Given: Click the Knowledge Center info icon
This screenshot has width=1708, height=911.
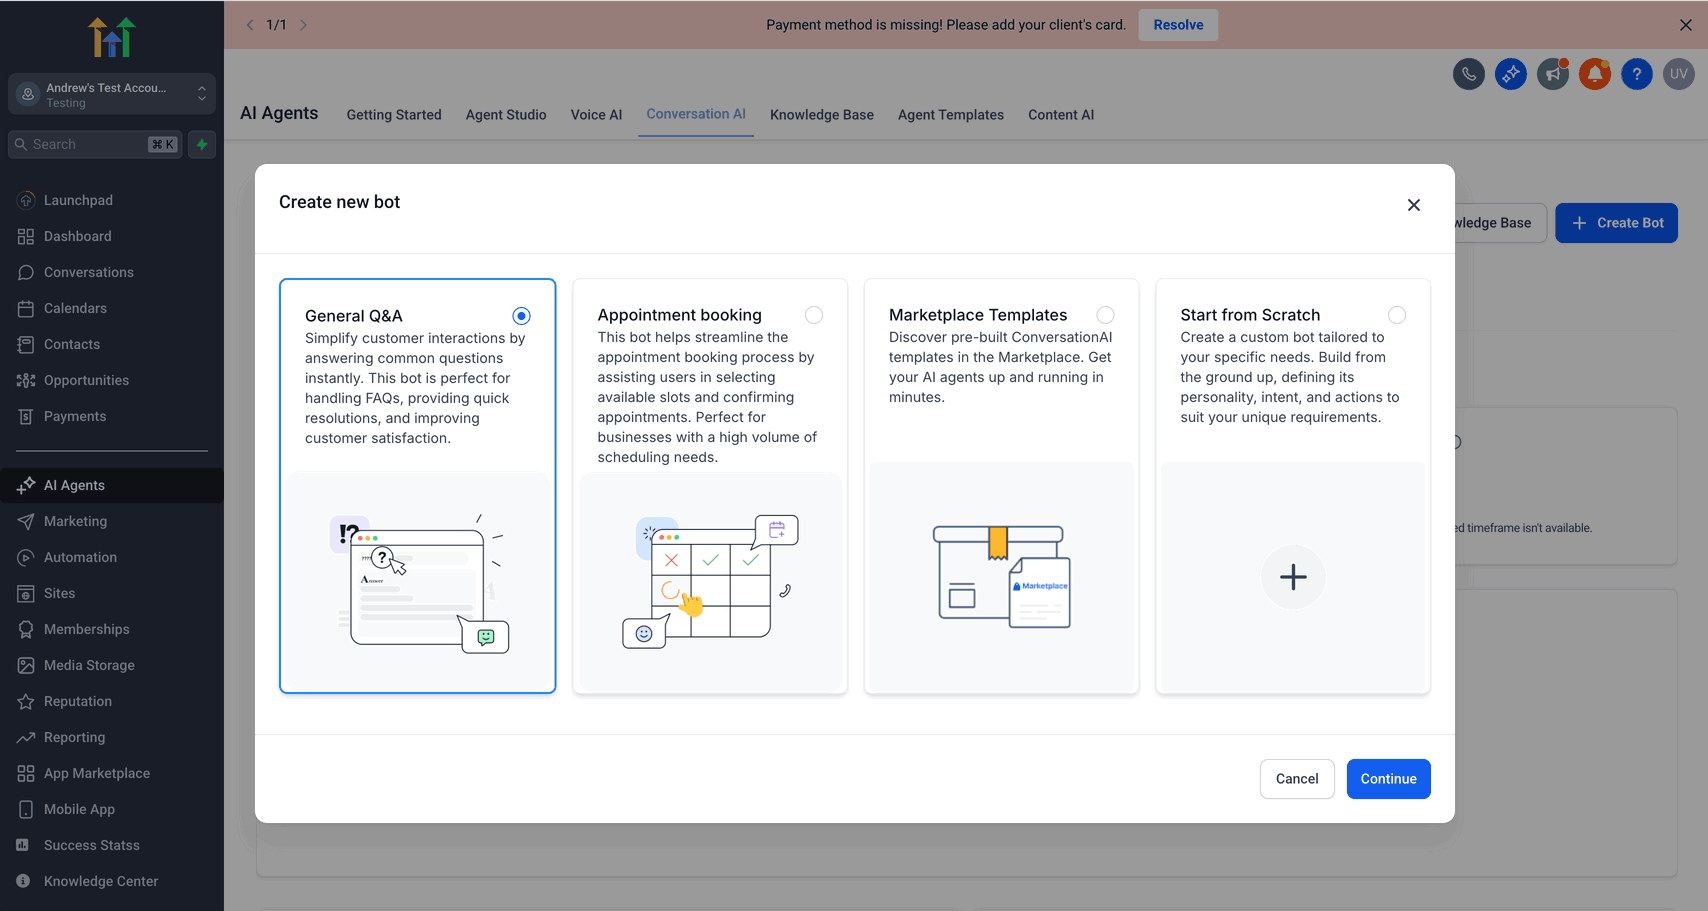Looking at the screenshot, I should (x=23, y=881).
